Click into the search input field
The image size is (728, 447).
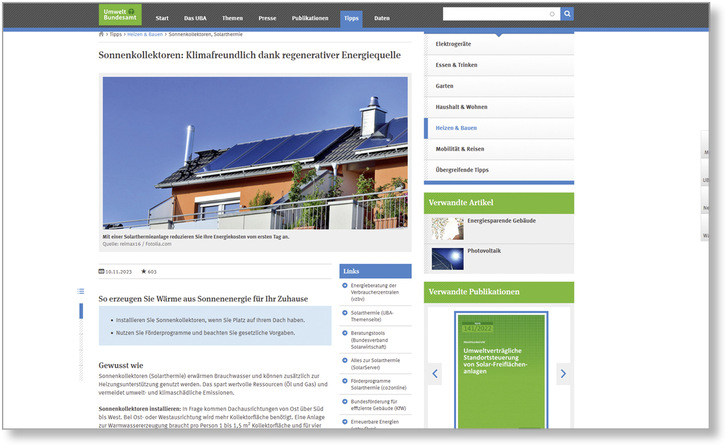495,14
